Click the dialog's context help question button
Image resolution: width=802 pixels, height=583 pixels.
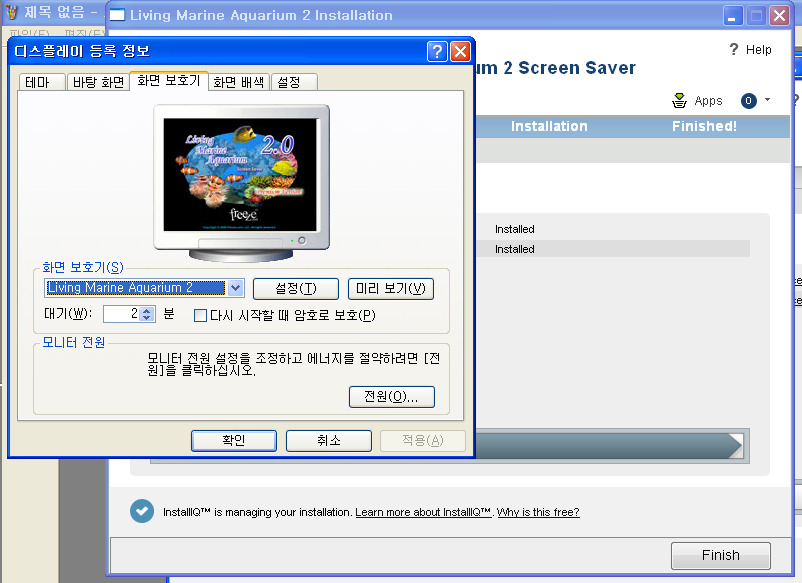[x=437, y=52]
